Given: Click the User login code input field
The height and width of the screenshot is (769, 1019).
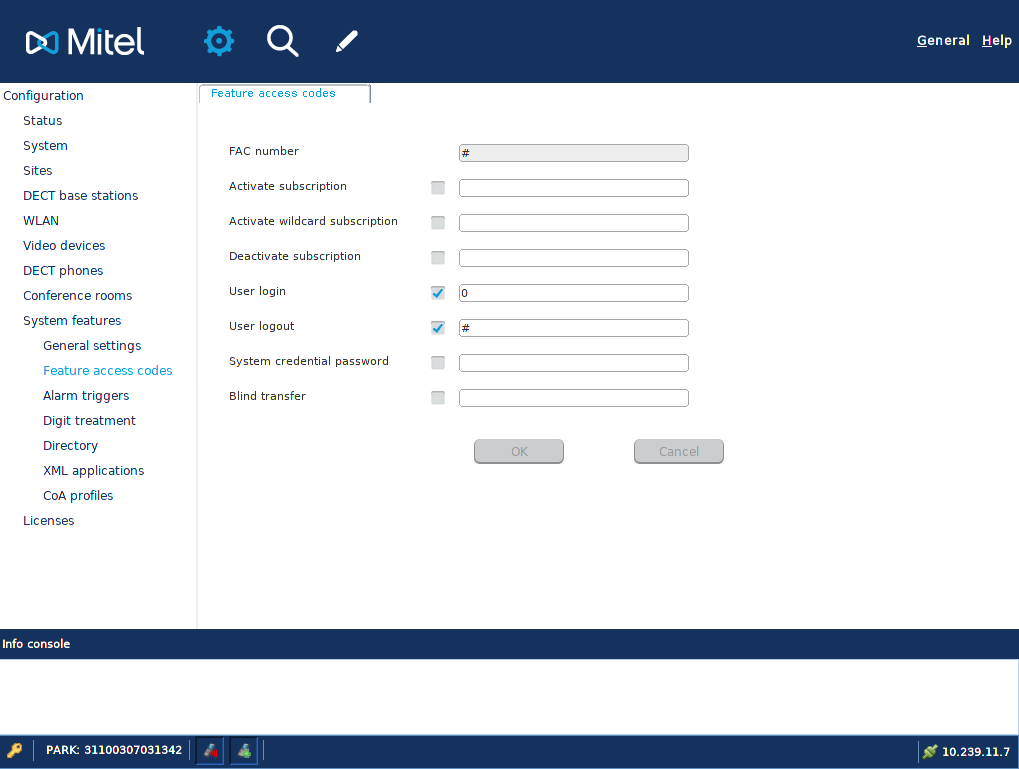Looking at the screenshot, I should [x=573, y=293].
